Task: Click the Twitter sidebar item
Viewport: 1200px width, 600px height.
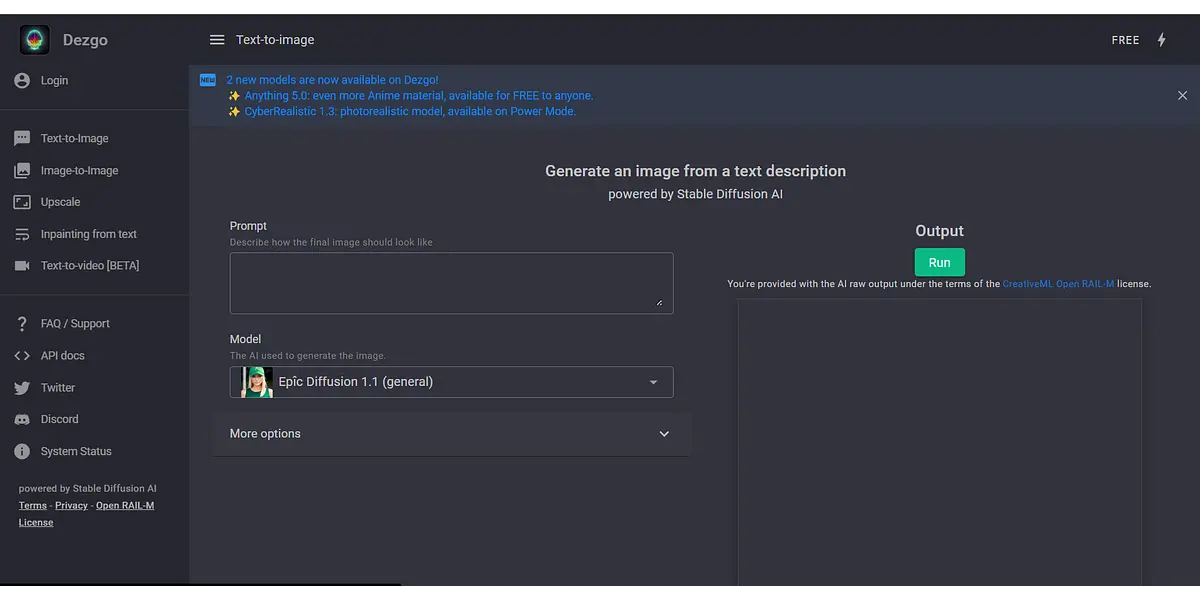Action: (x=58, y=388)
